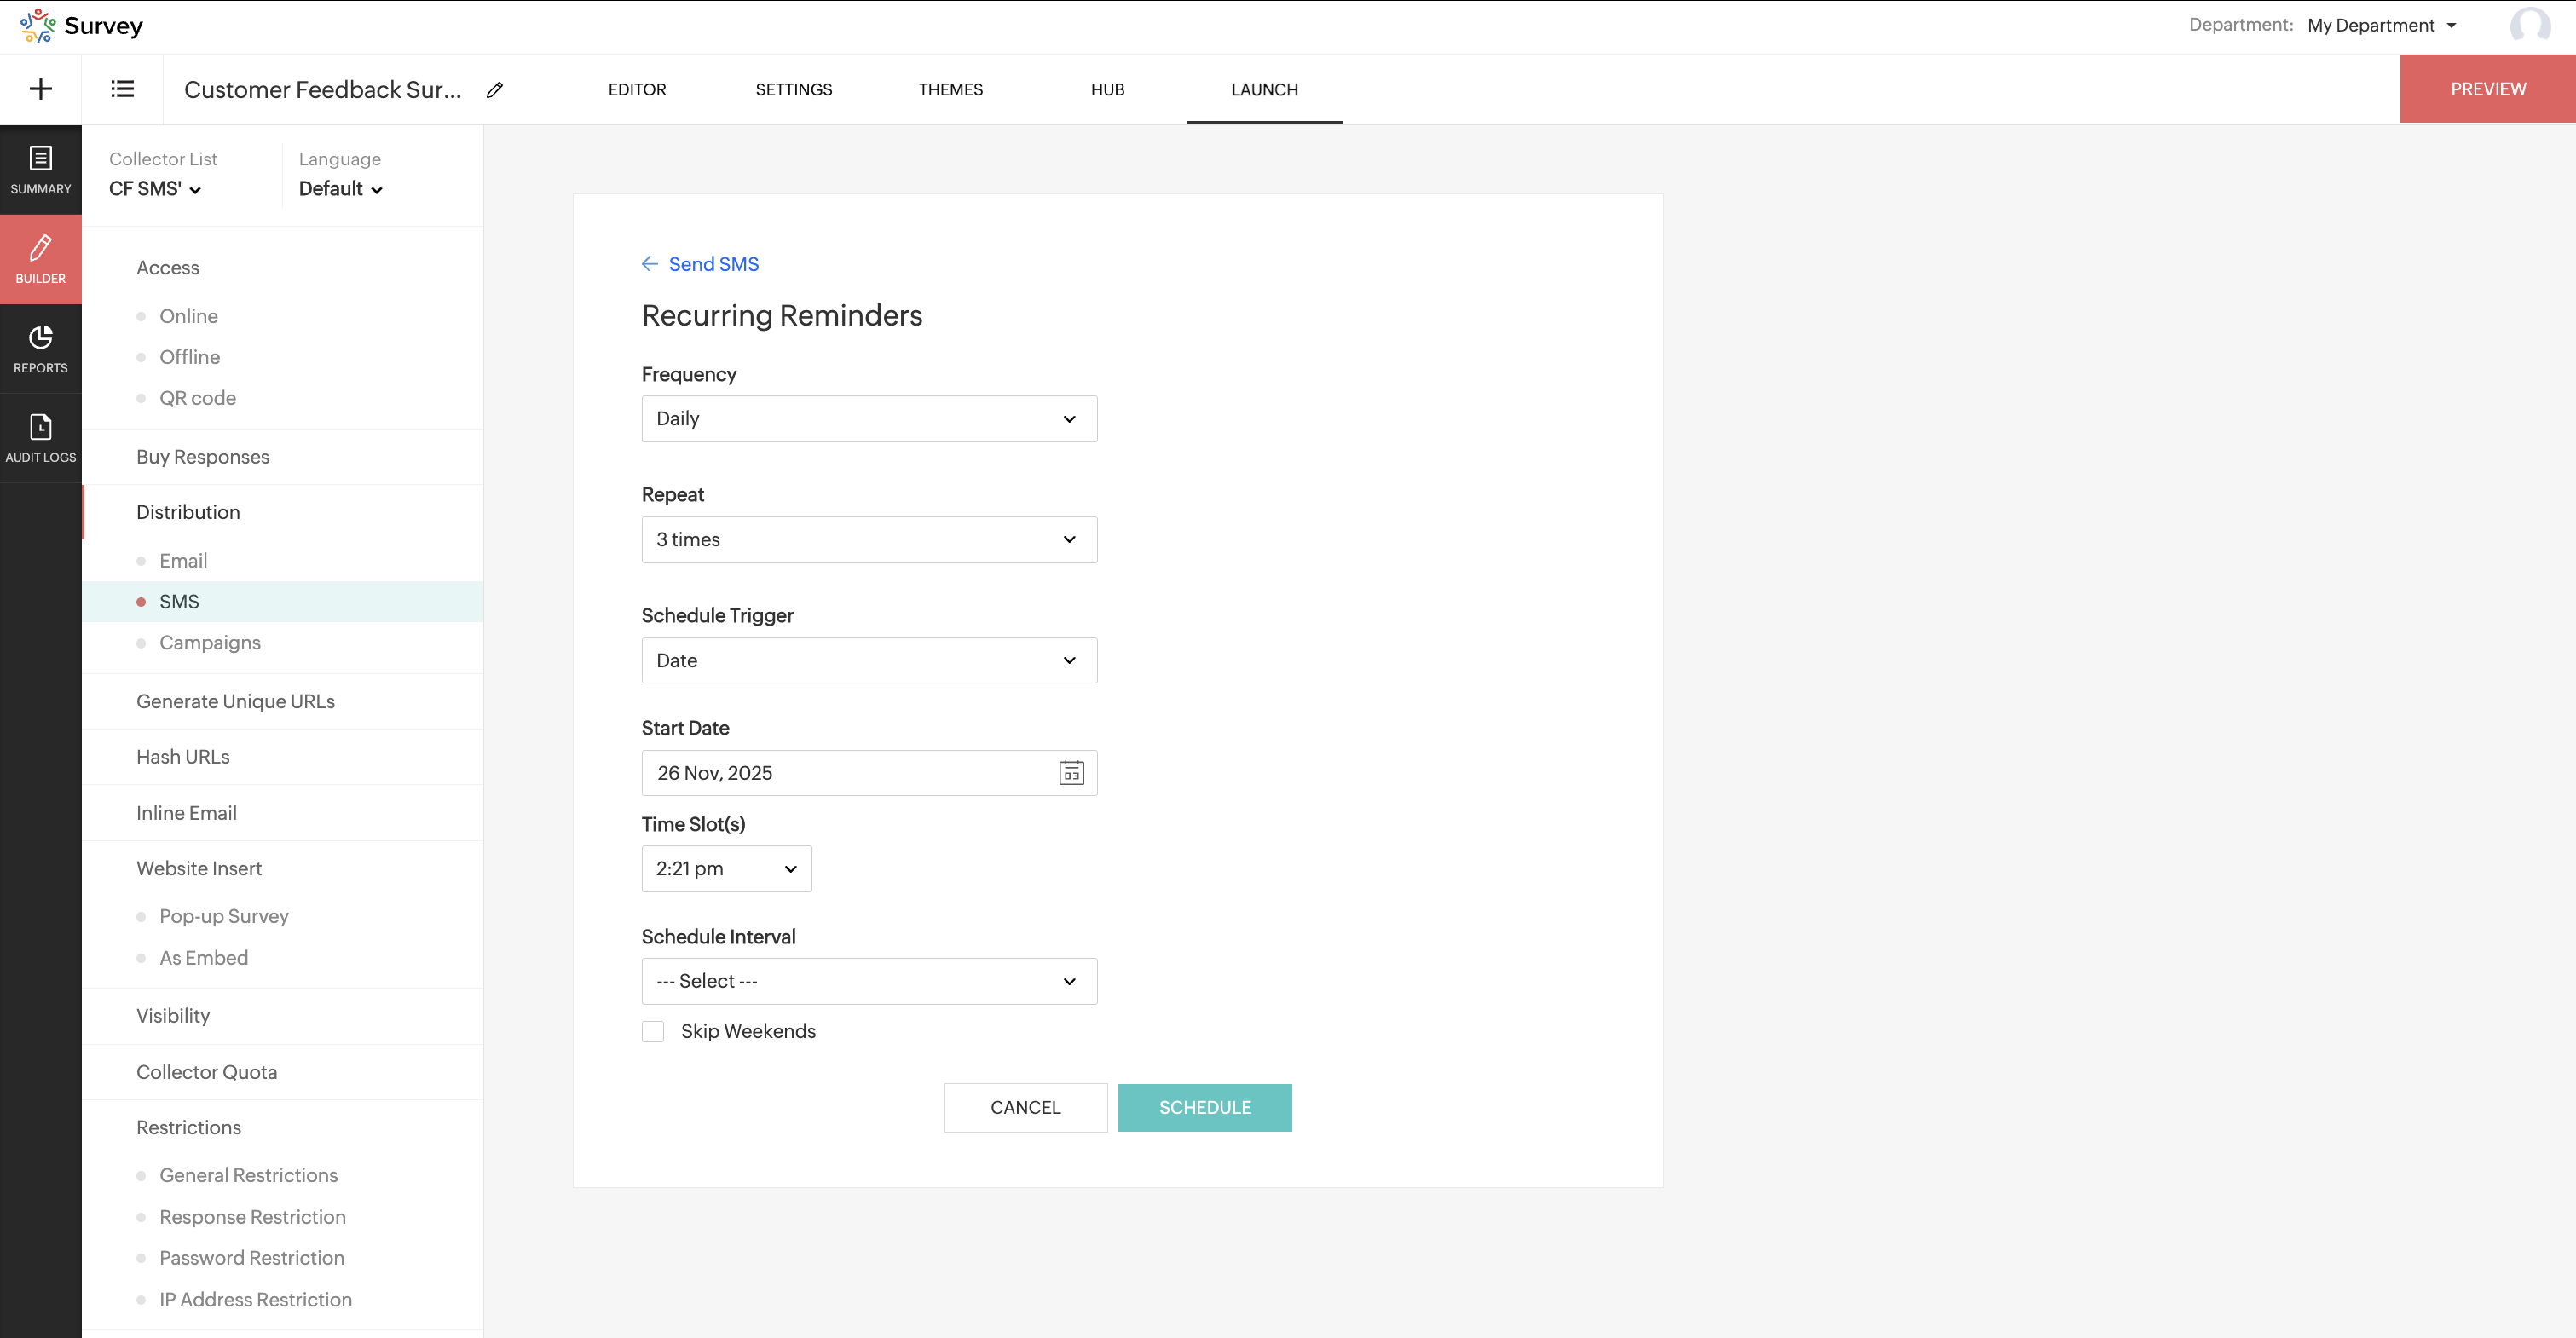Viewport: 2576px width, 1338px height.
Task: Open the survey list menu icon
Action: click(x=122, y=89)
